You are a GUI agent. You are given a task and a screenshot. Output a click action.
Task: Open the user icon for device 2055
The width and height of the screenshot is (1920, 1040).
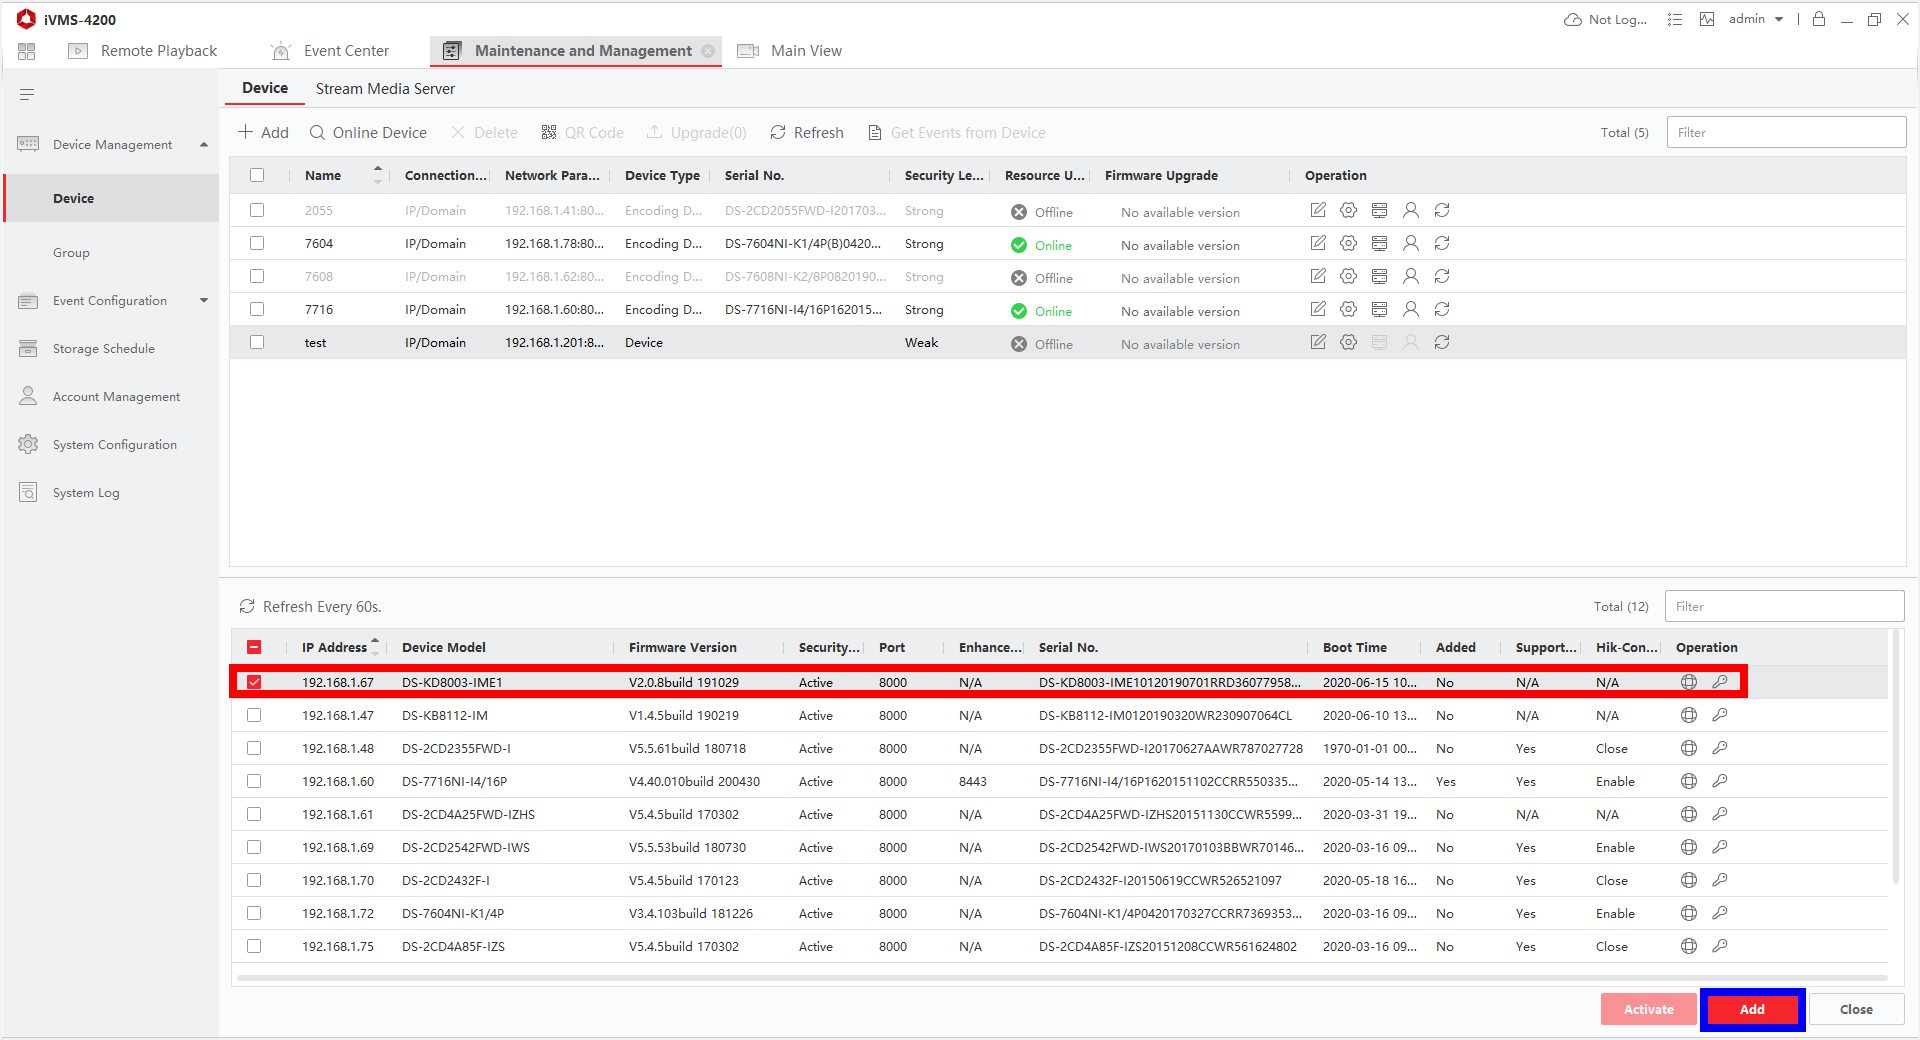[x=1410, y=210]
